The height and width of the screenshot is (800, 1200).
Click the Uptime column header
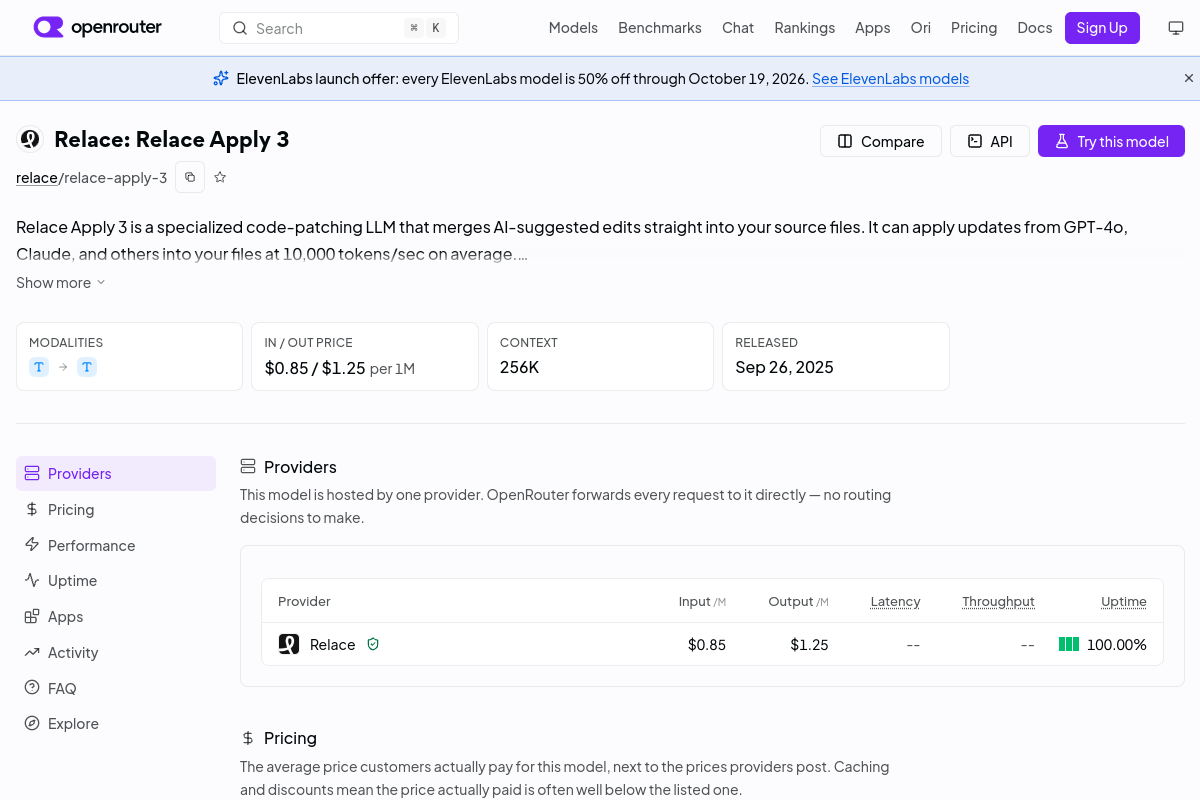coord(1124,601)
